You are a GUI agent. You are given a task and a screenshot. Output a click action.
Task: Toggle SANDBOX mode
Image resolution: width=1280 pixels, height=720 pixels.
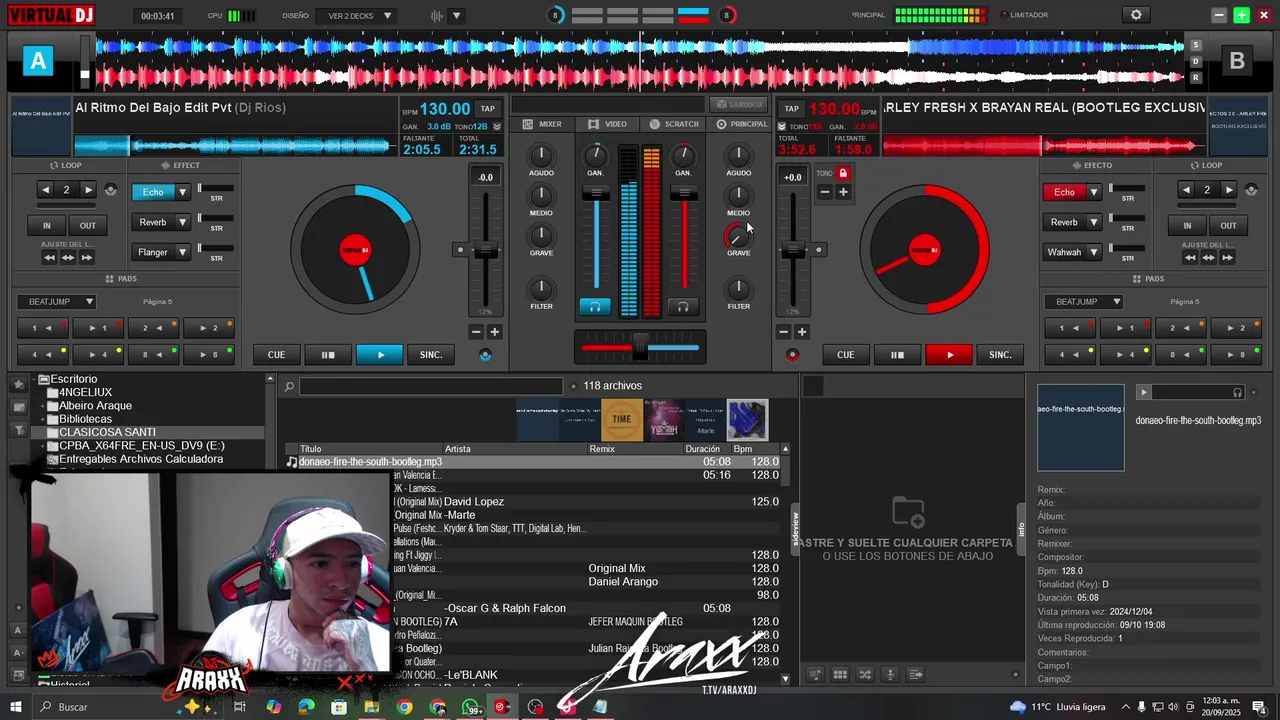pos(738,104)
